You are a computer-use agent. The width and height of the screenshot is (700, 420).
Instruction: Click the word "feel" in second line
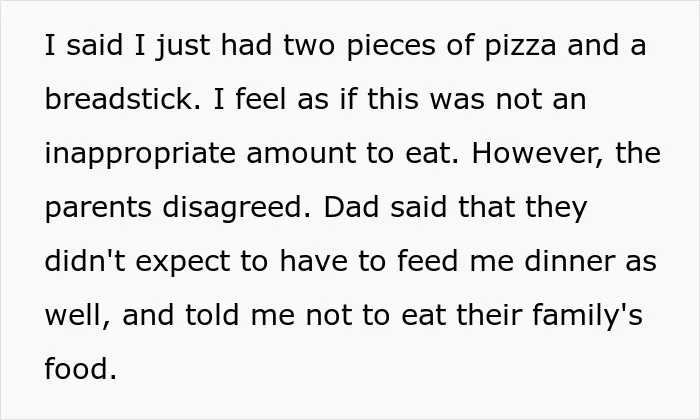click(x=261, y=99)
